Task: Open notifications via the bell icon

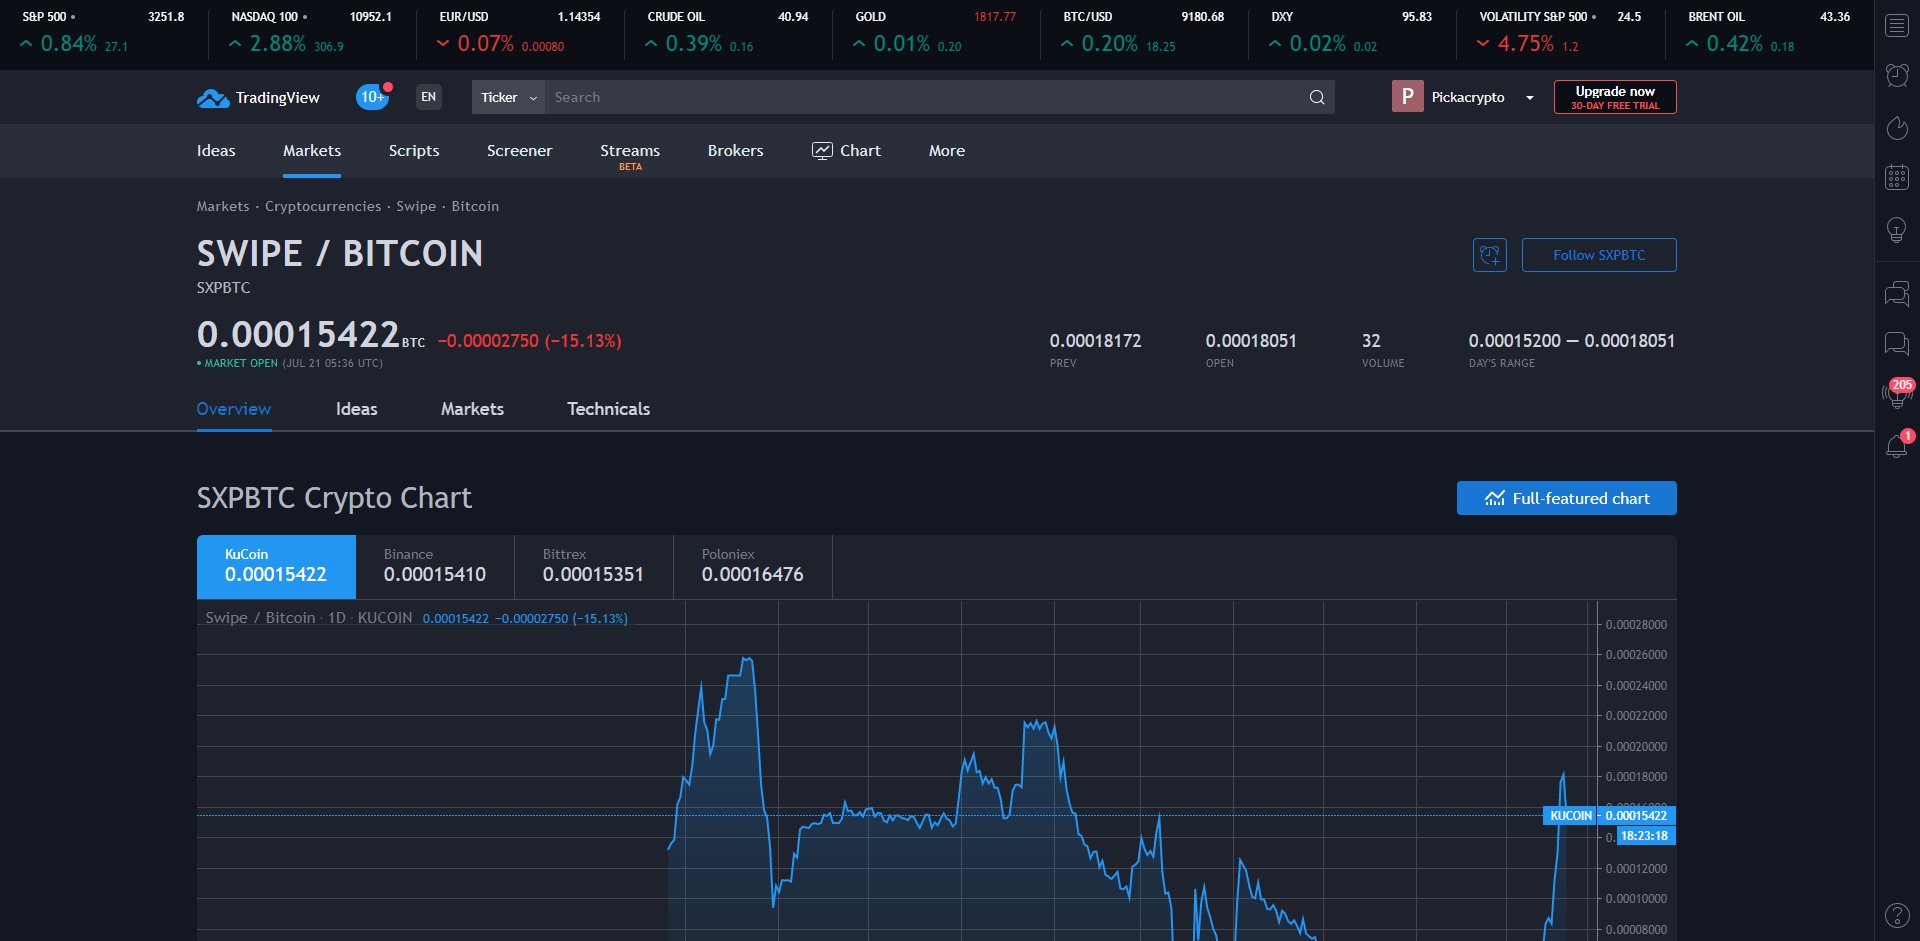Action: pos(1896,447)
